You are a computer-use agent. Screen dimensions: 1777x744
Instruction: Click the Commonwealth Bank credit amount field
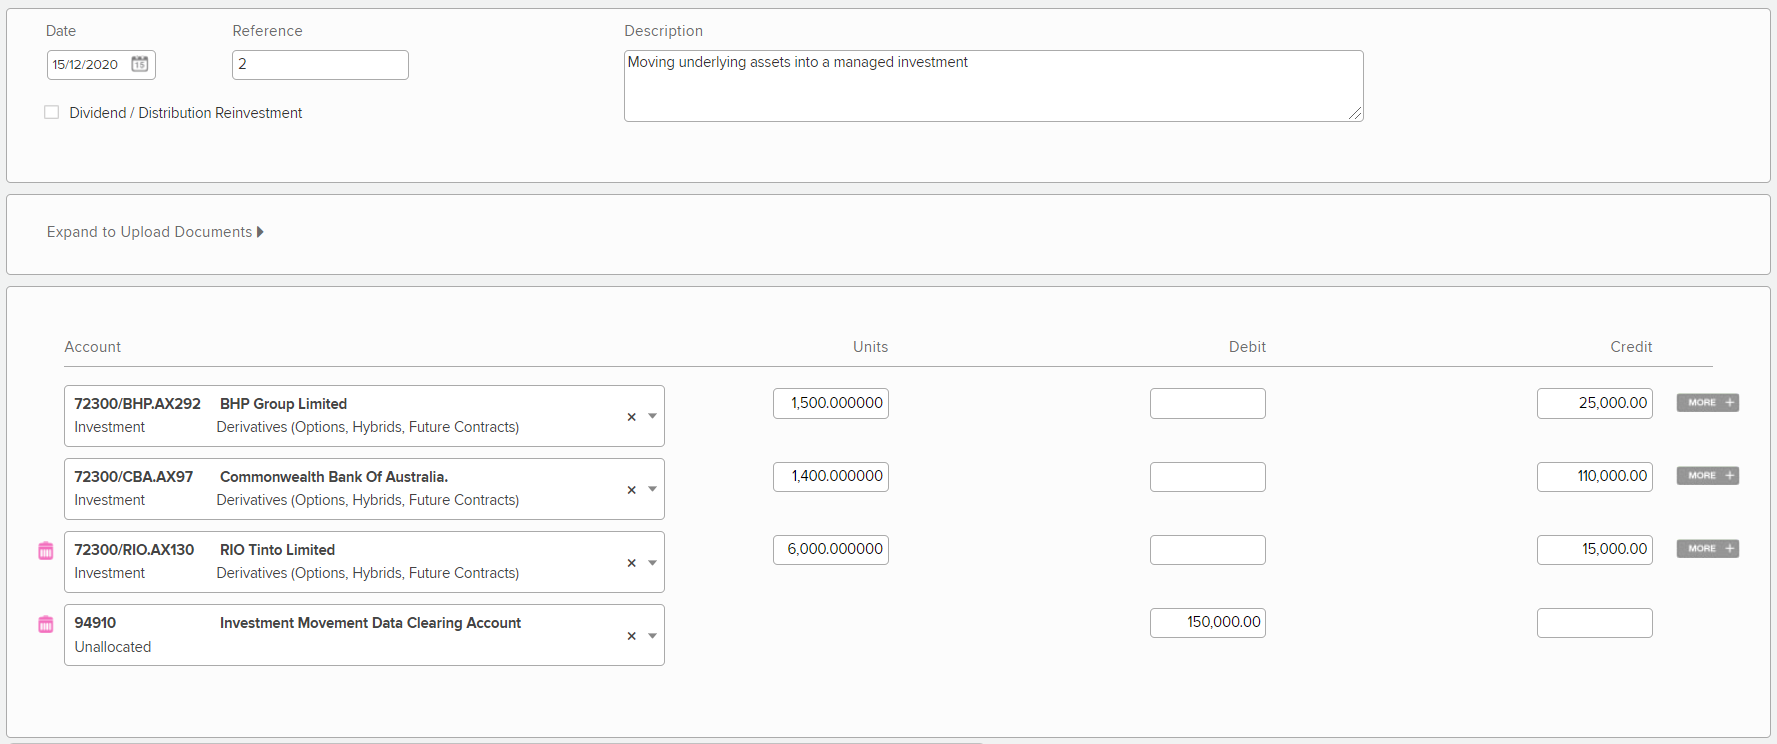[1594, 476]
